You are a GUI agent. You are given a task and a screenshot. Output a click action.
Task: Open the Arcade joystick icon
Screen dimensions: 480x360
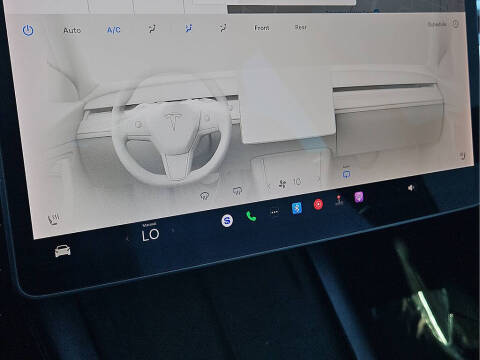[x=339, y=200]
